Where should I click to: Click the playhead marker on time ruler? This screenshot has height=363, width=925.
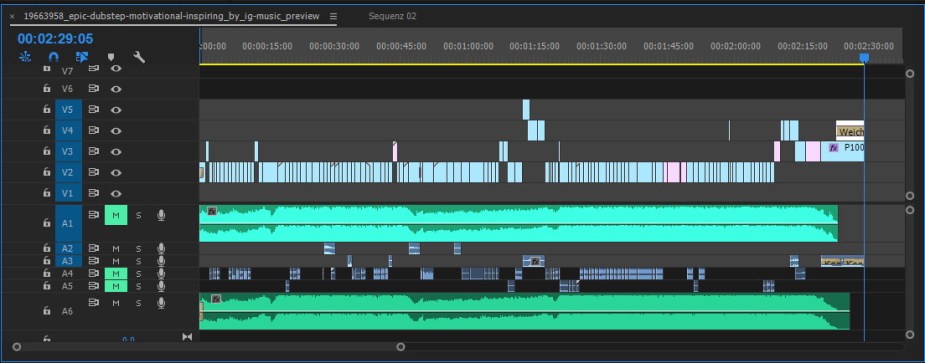click(x=864, y=57)
